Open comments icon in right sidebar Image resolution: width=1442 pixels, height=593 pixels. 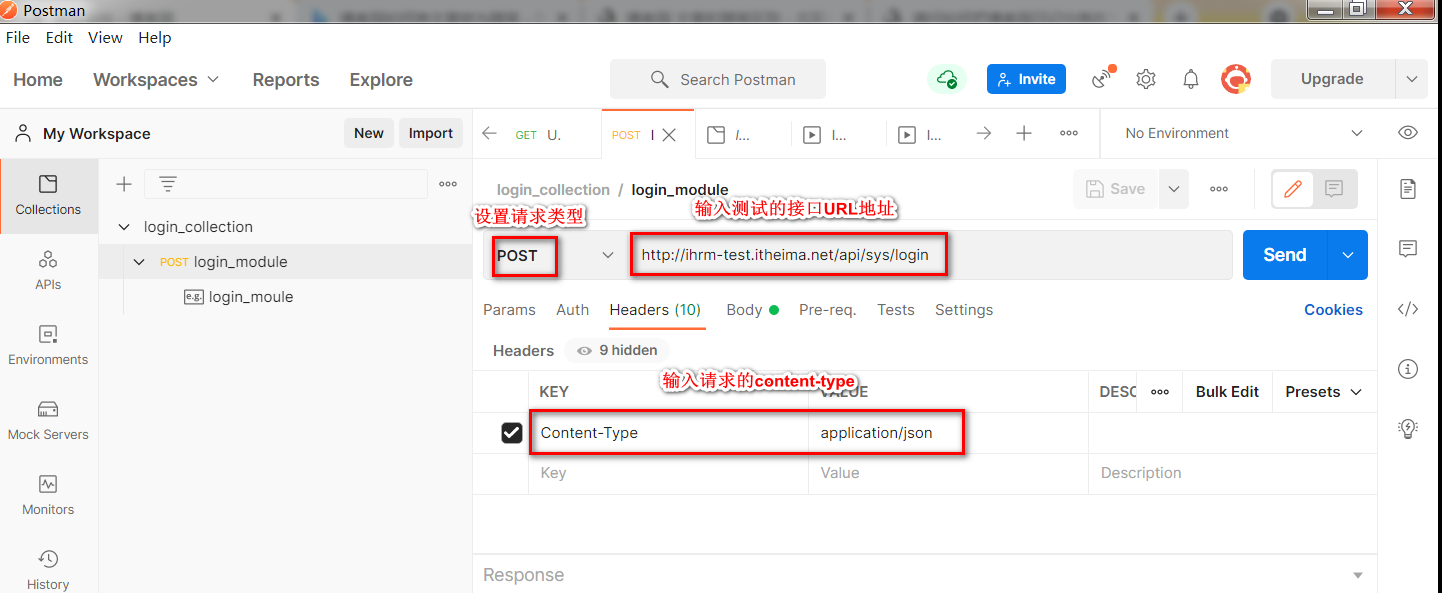tap(1408, 249)
